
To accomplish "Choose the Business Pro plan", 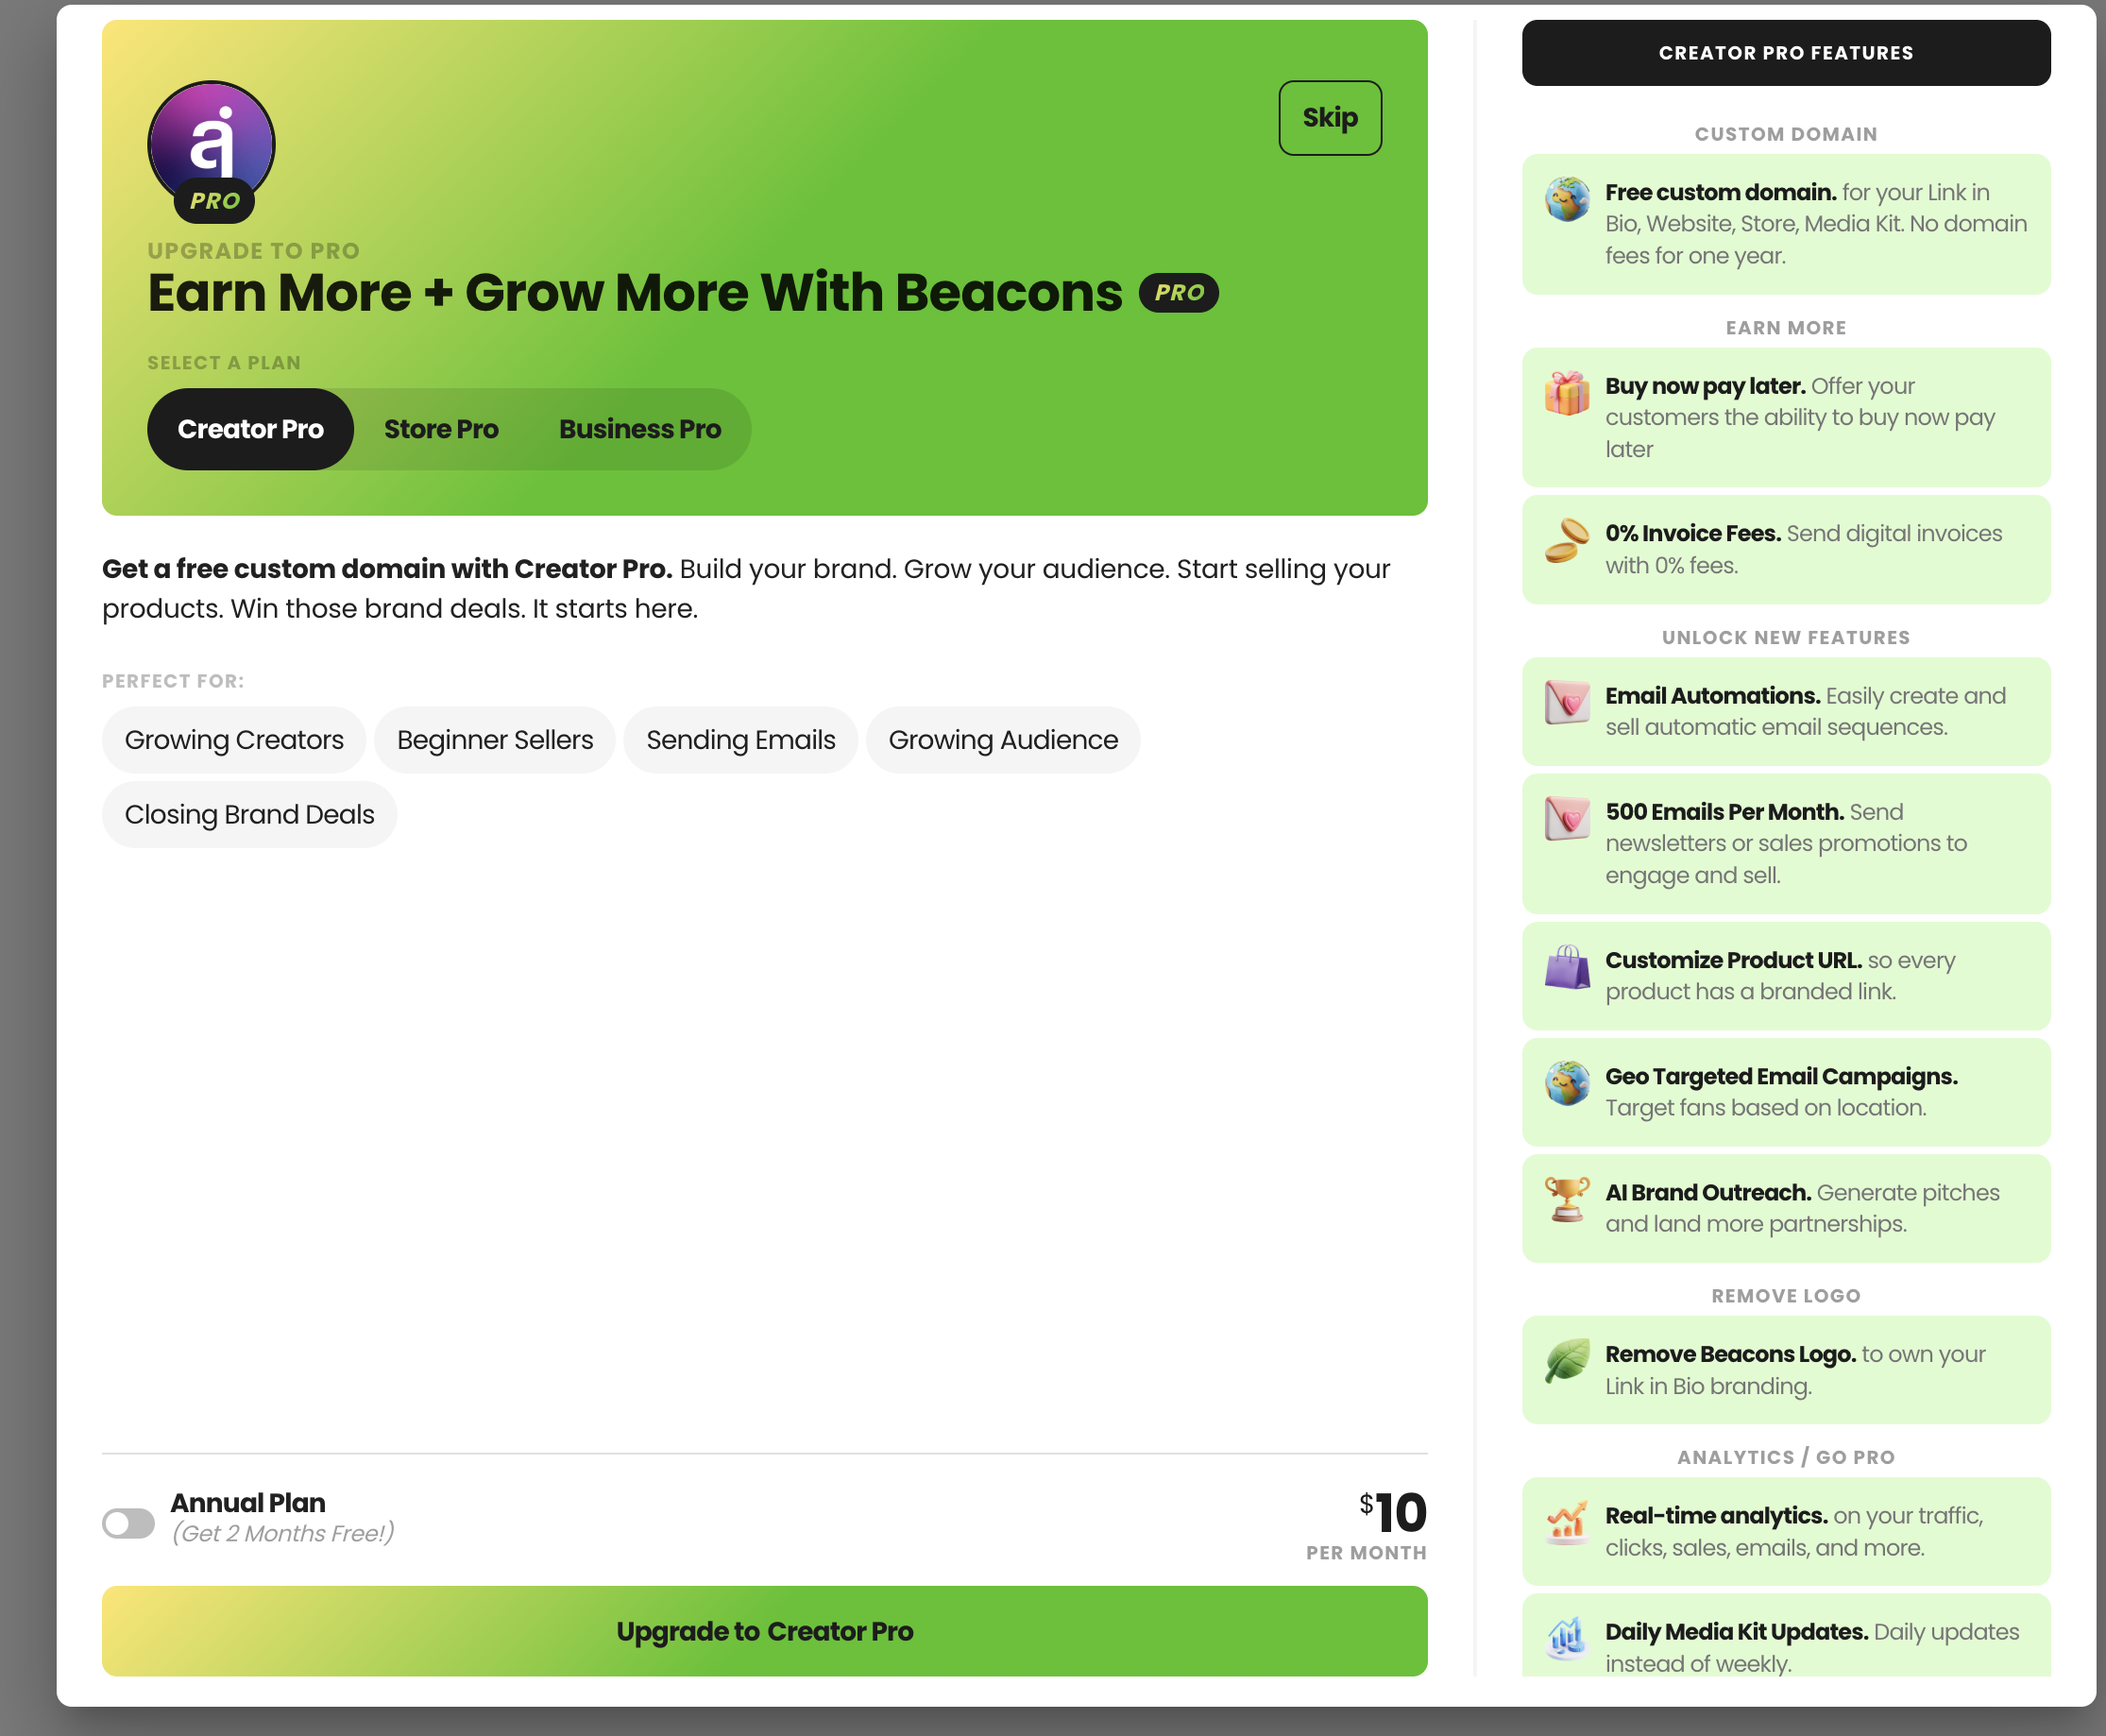I will click(x=640, y=429).
